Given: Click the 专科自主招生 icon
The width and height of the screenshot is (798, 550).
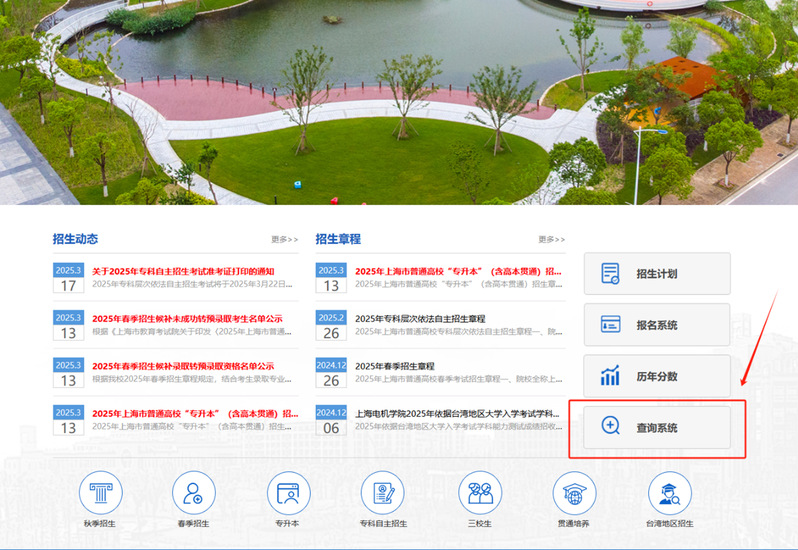Looking at the screenshot, I should click(x=383, y=493).
